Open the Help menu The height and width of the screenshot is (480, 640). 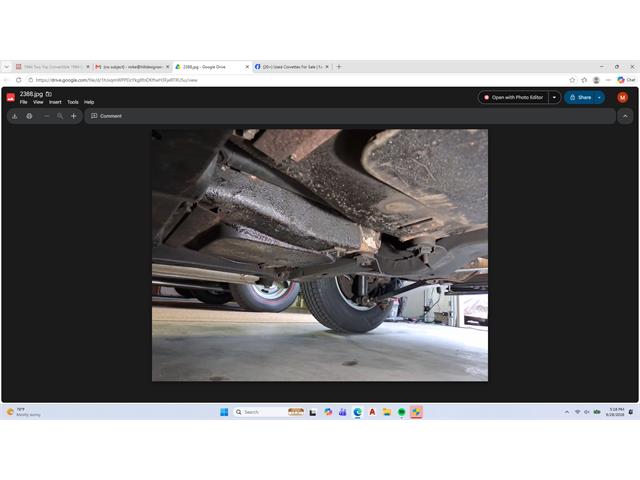pyautogui.click(x=89, y=102)
